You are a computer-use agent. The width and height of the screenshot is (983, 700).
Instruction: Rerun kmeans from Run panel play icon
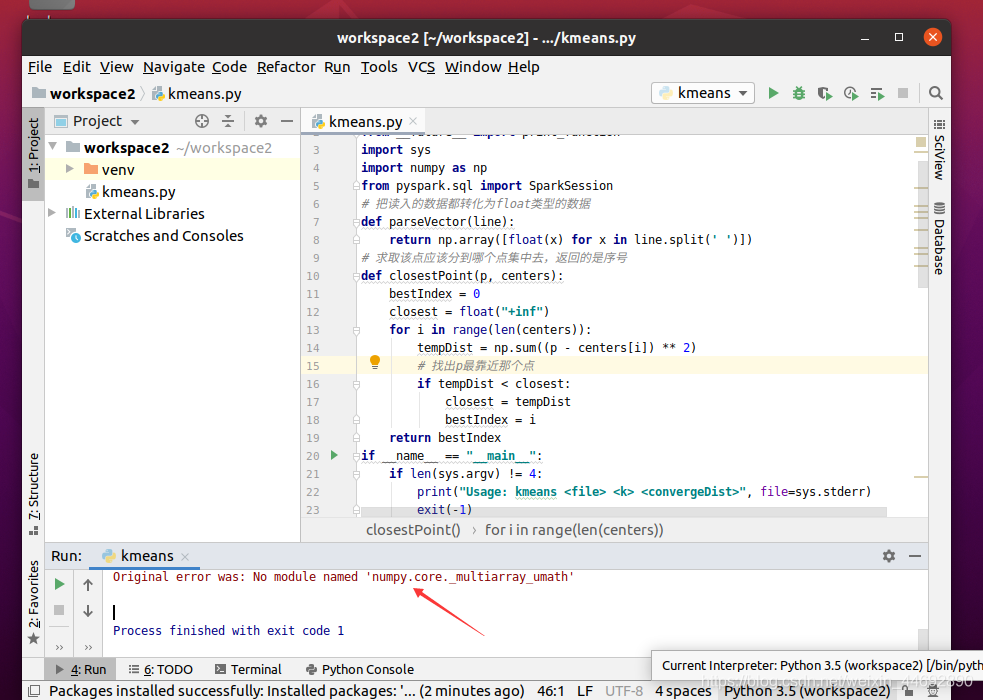tap(60, 584)
